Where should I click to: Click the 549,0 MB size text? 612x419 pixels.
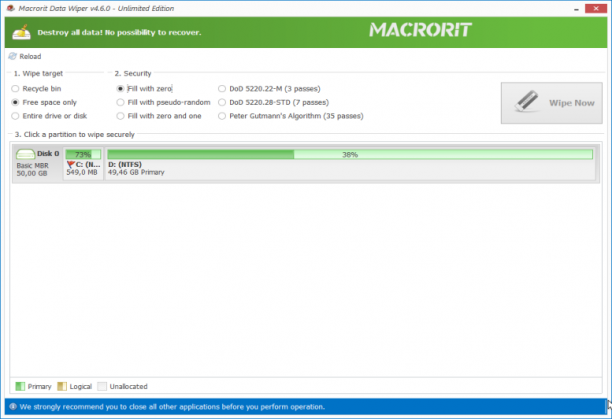[x=82, y=172]
